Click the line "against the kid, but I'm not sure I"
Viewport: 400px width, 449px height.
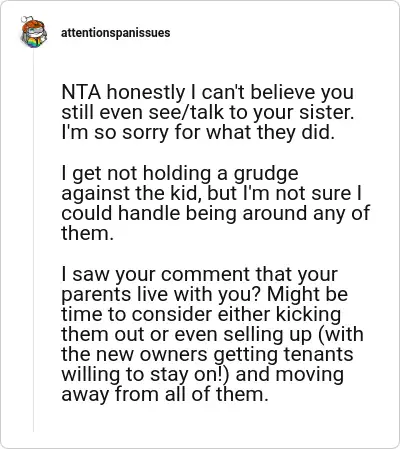point(212,193)
